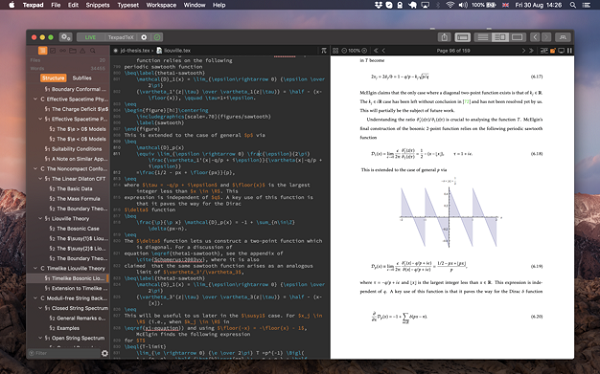Toggle LIVE typesetting mode
Viewport: 600px width, 374px height.
click(90, 37)
